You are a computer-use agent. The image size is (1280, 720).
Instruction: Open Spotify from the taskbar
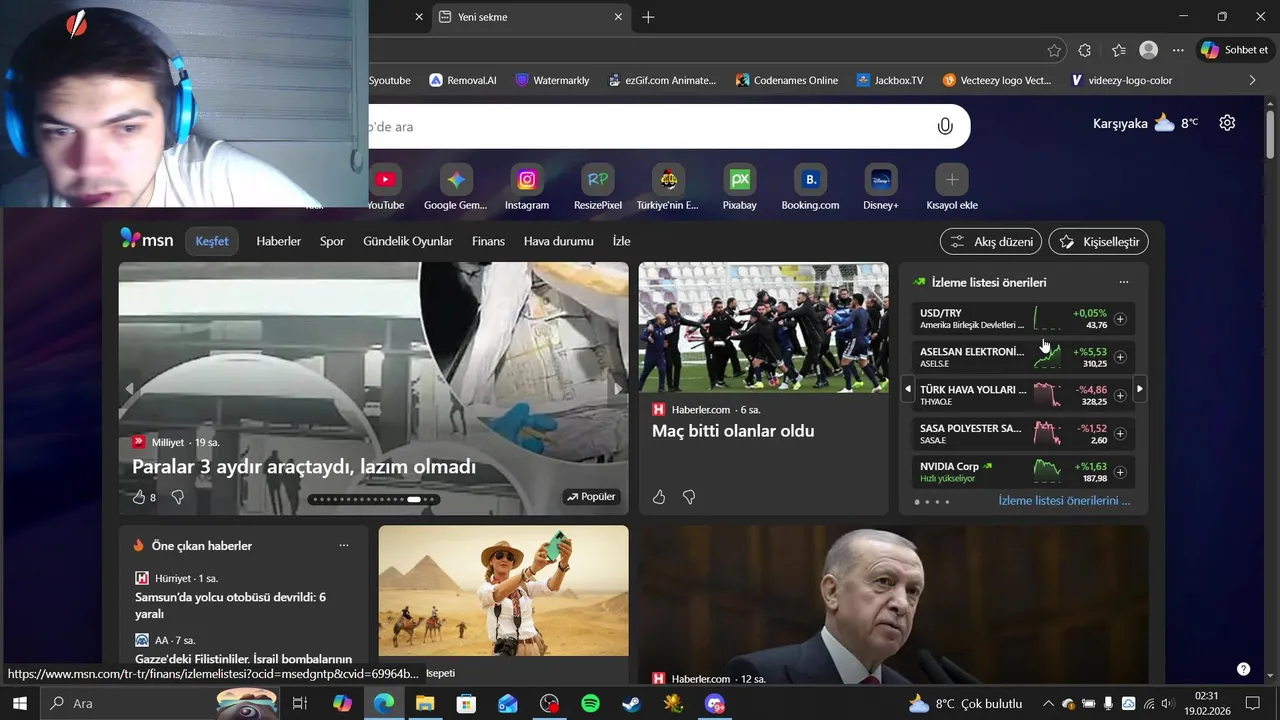[x=590, y=704]
